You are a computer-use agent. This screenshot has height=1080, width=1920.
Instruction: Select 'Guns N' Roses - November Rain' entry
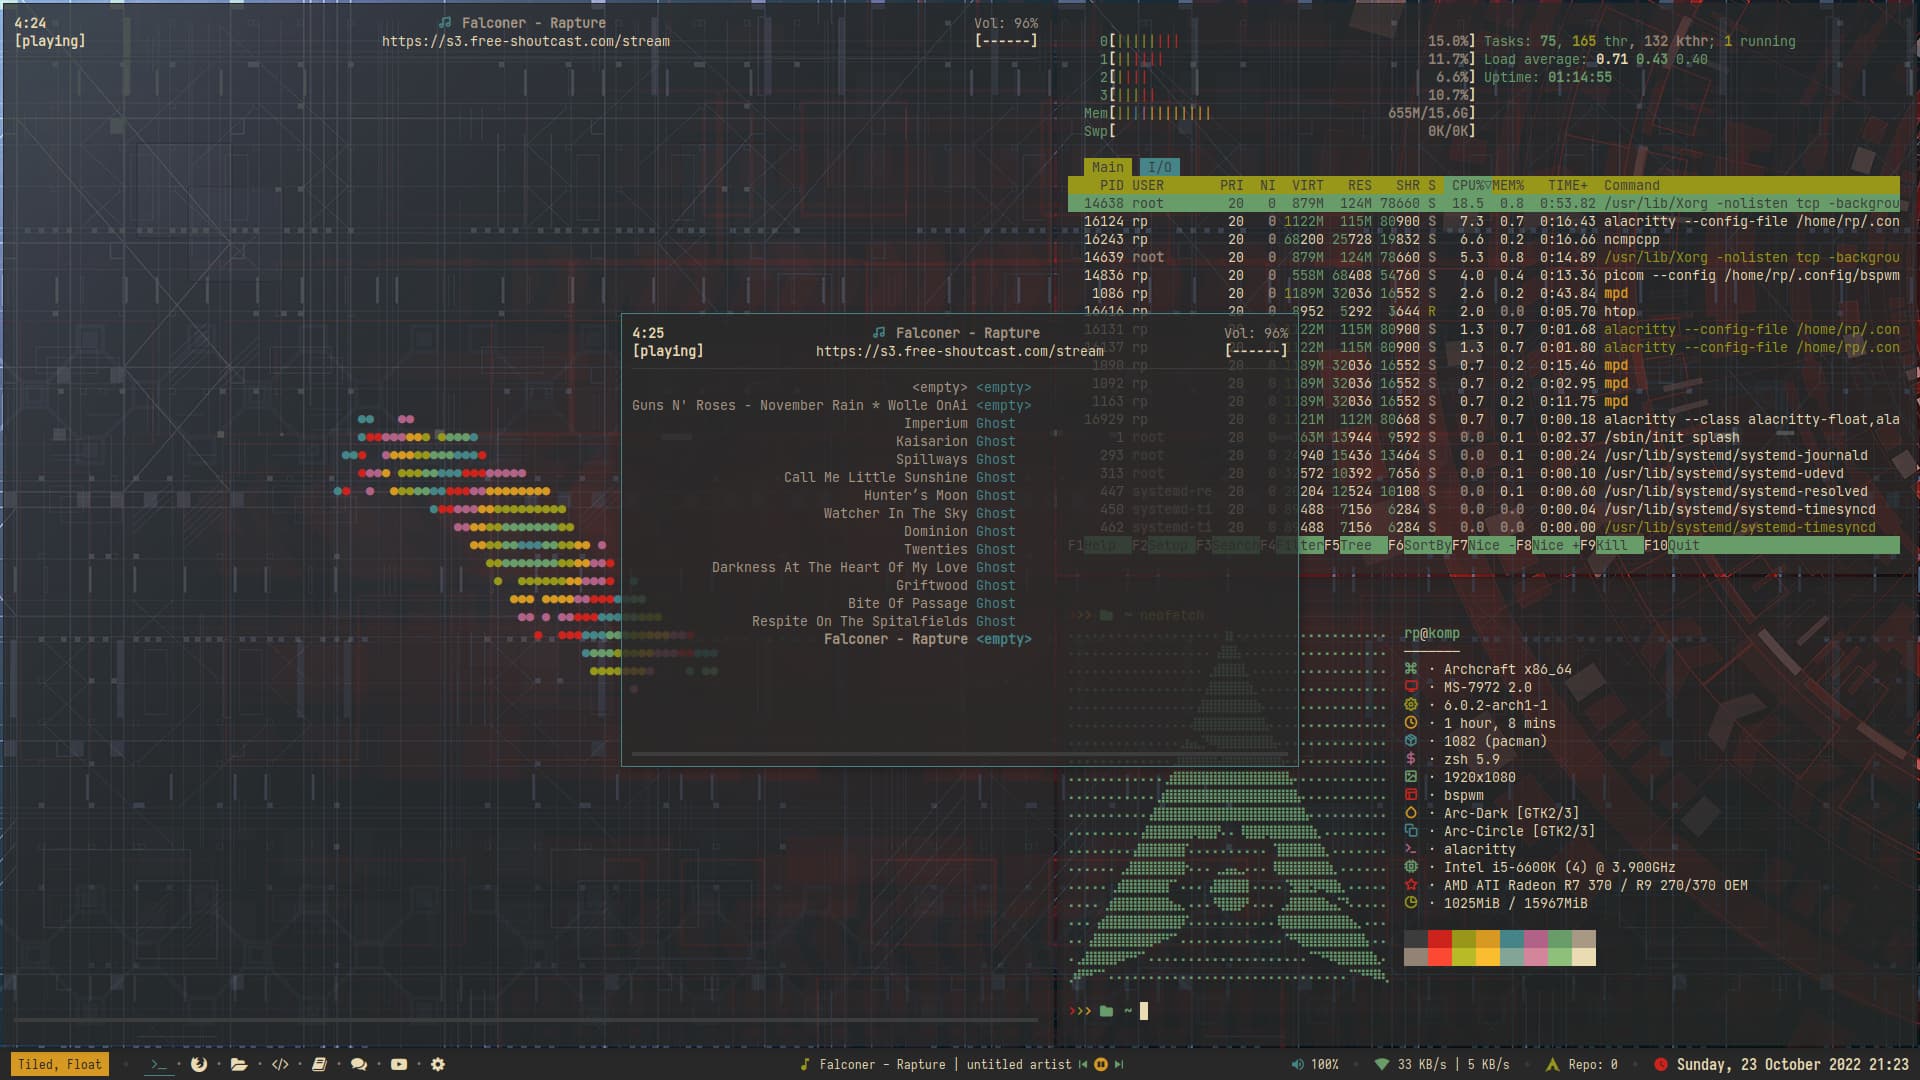click(800, 405)
